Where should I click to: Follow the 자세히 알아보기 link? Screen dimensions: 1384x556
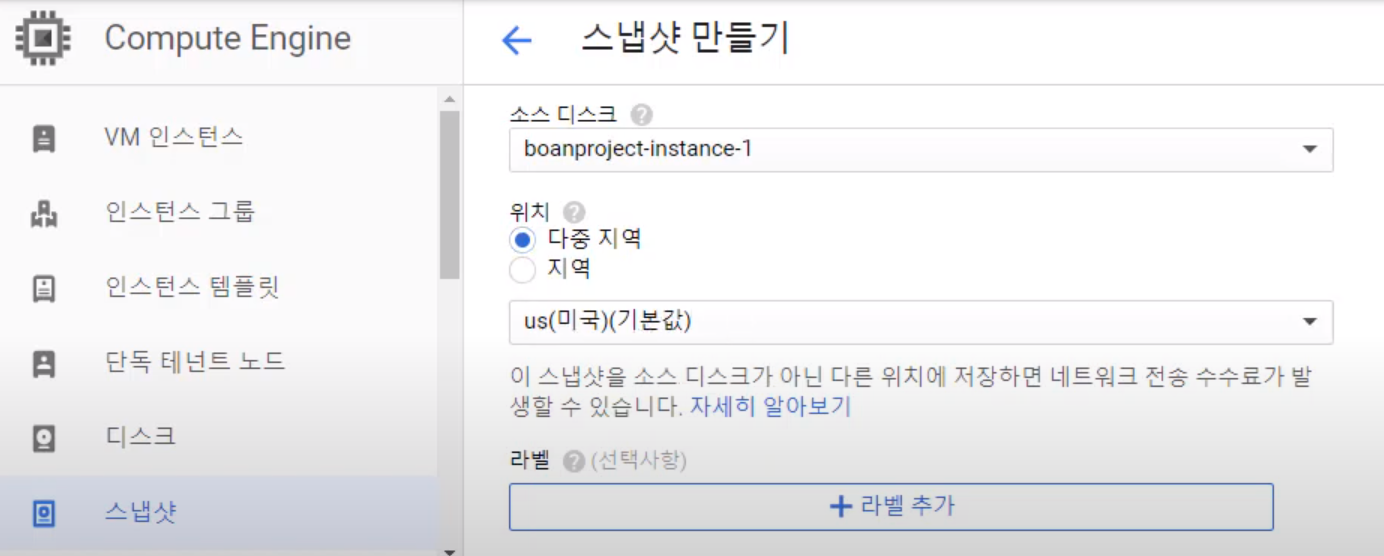[x=770, y=407]
